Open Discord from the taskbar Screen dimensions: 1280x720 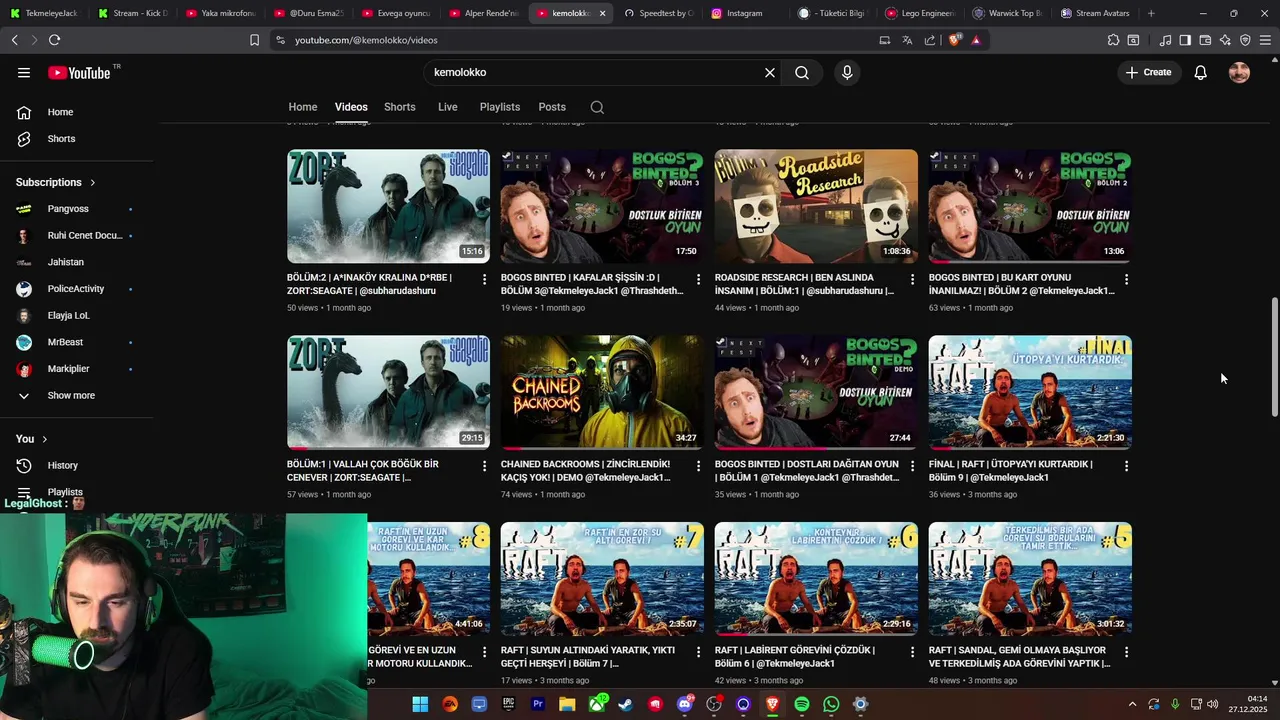[685, 704]
